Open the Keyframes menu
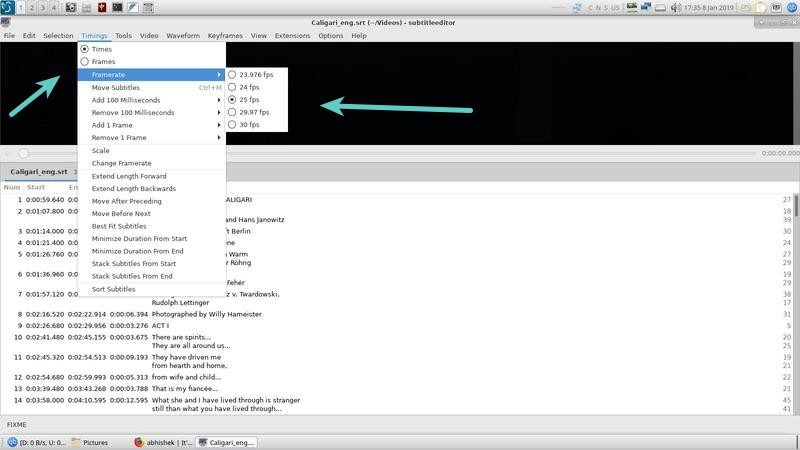This screenshot has height=450, width=800. pos(225,36)
